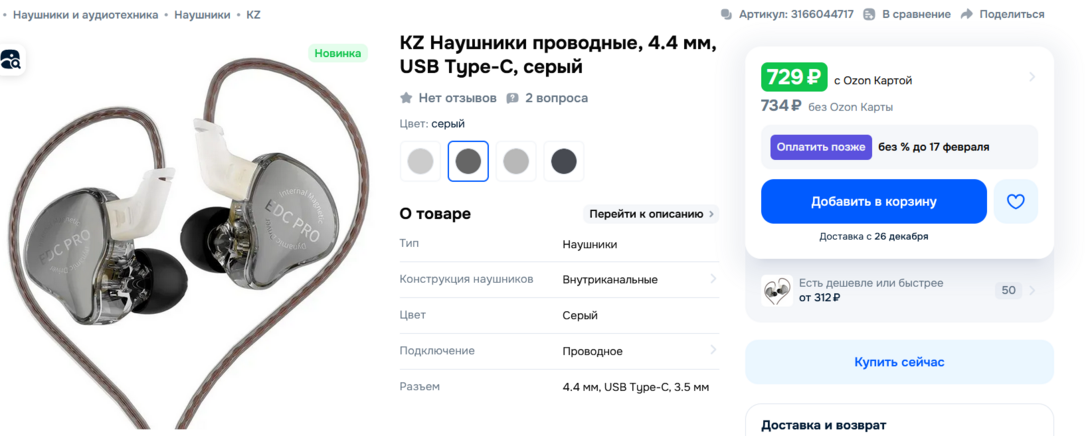Select the selected dark gray color option
This screenshot has width=1090, height=436.
point(468,161)
